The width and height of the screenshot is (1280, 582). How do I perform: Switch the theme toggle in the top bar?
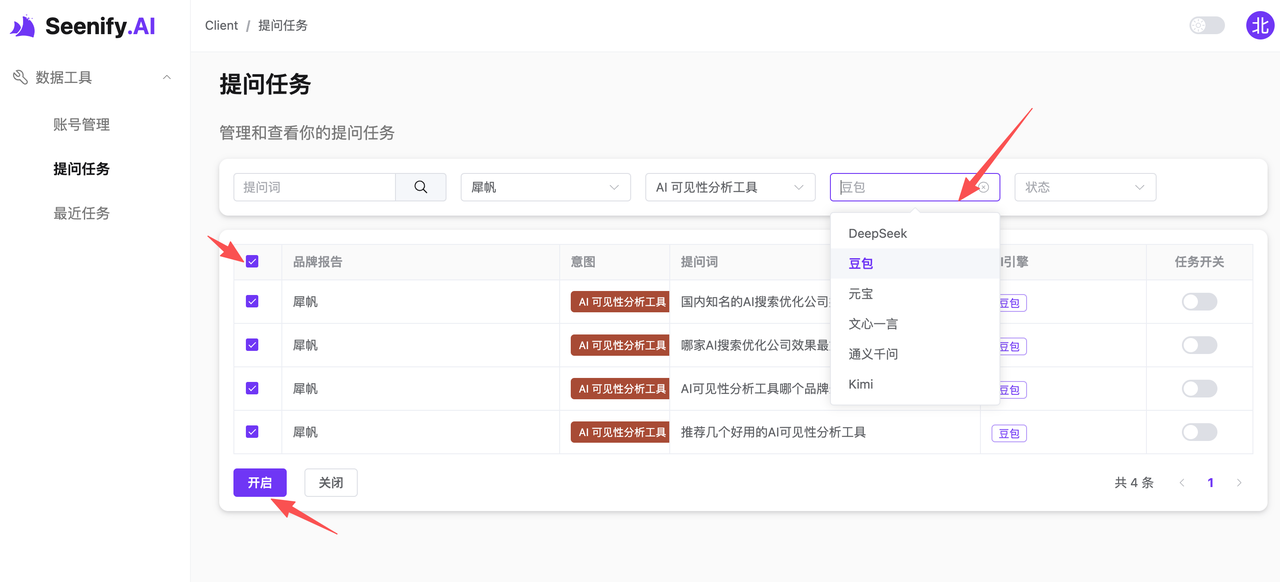(1206, 25)
